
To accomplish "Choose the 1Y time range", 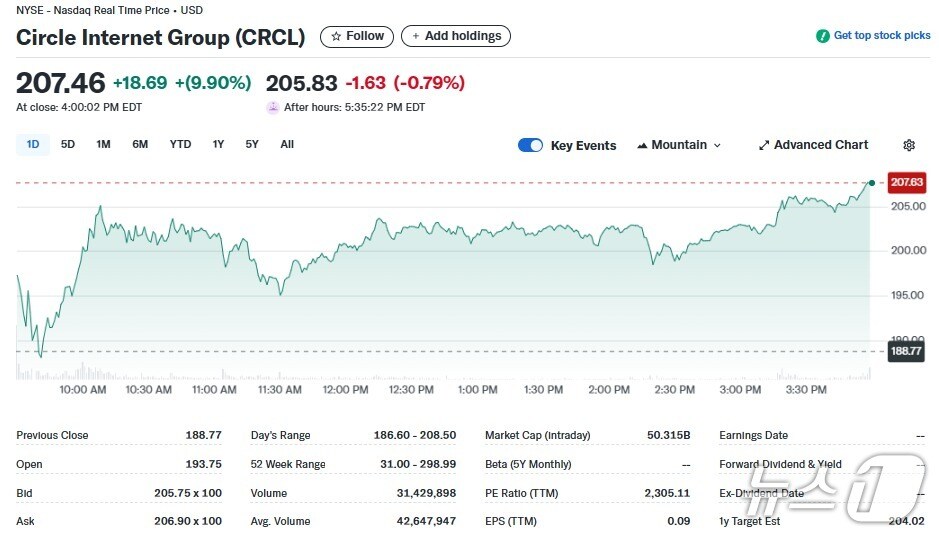I will coord(218,144).
